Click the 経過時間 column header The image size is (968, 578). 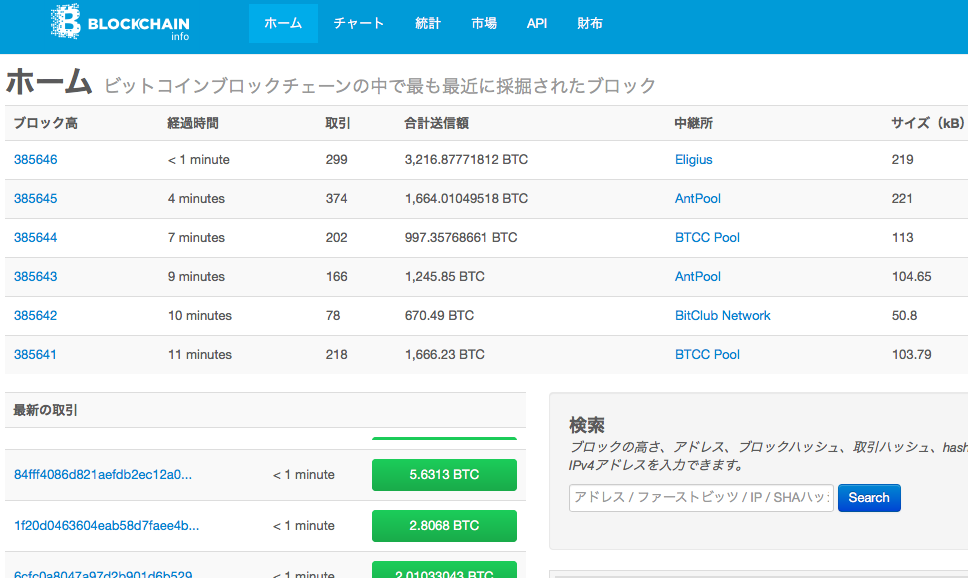click(193, 123)
